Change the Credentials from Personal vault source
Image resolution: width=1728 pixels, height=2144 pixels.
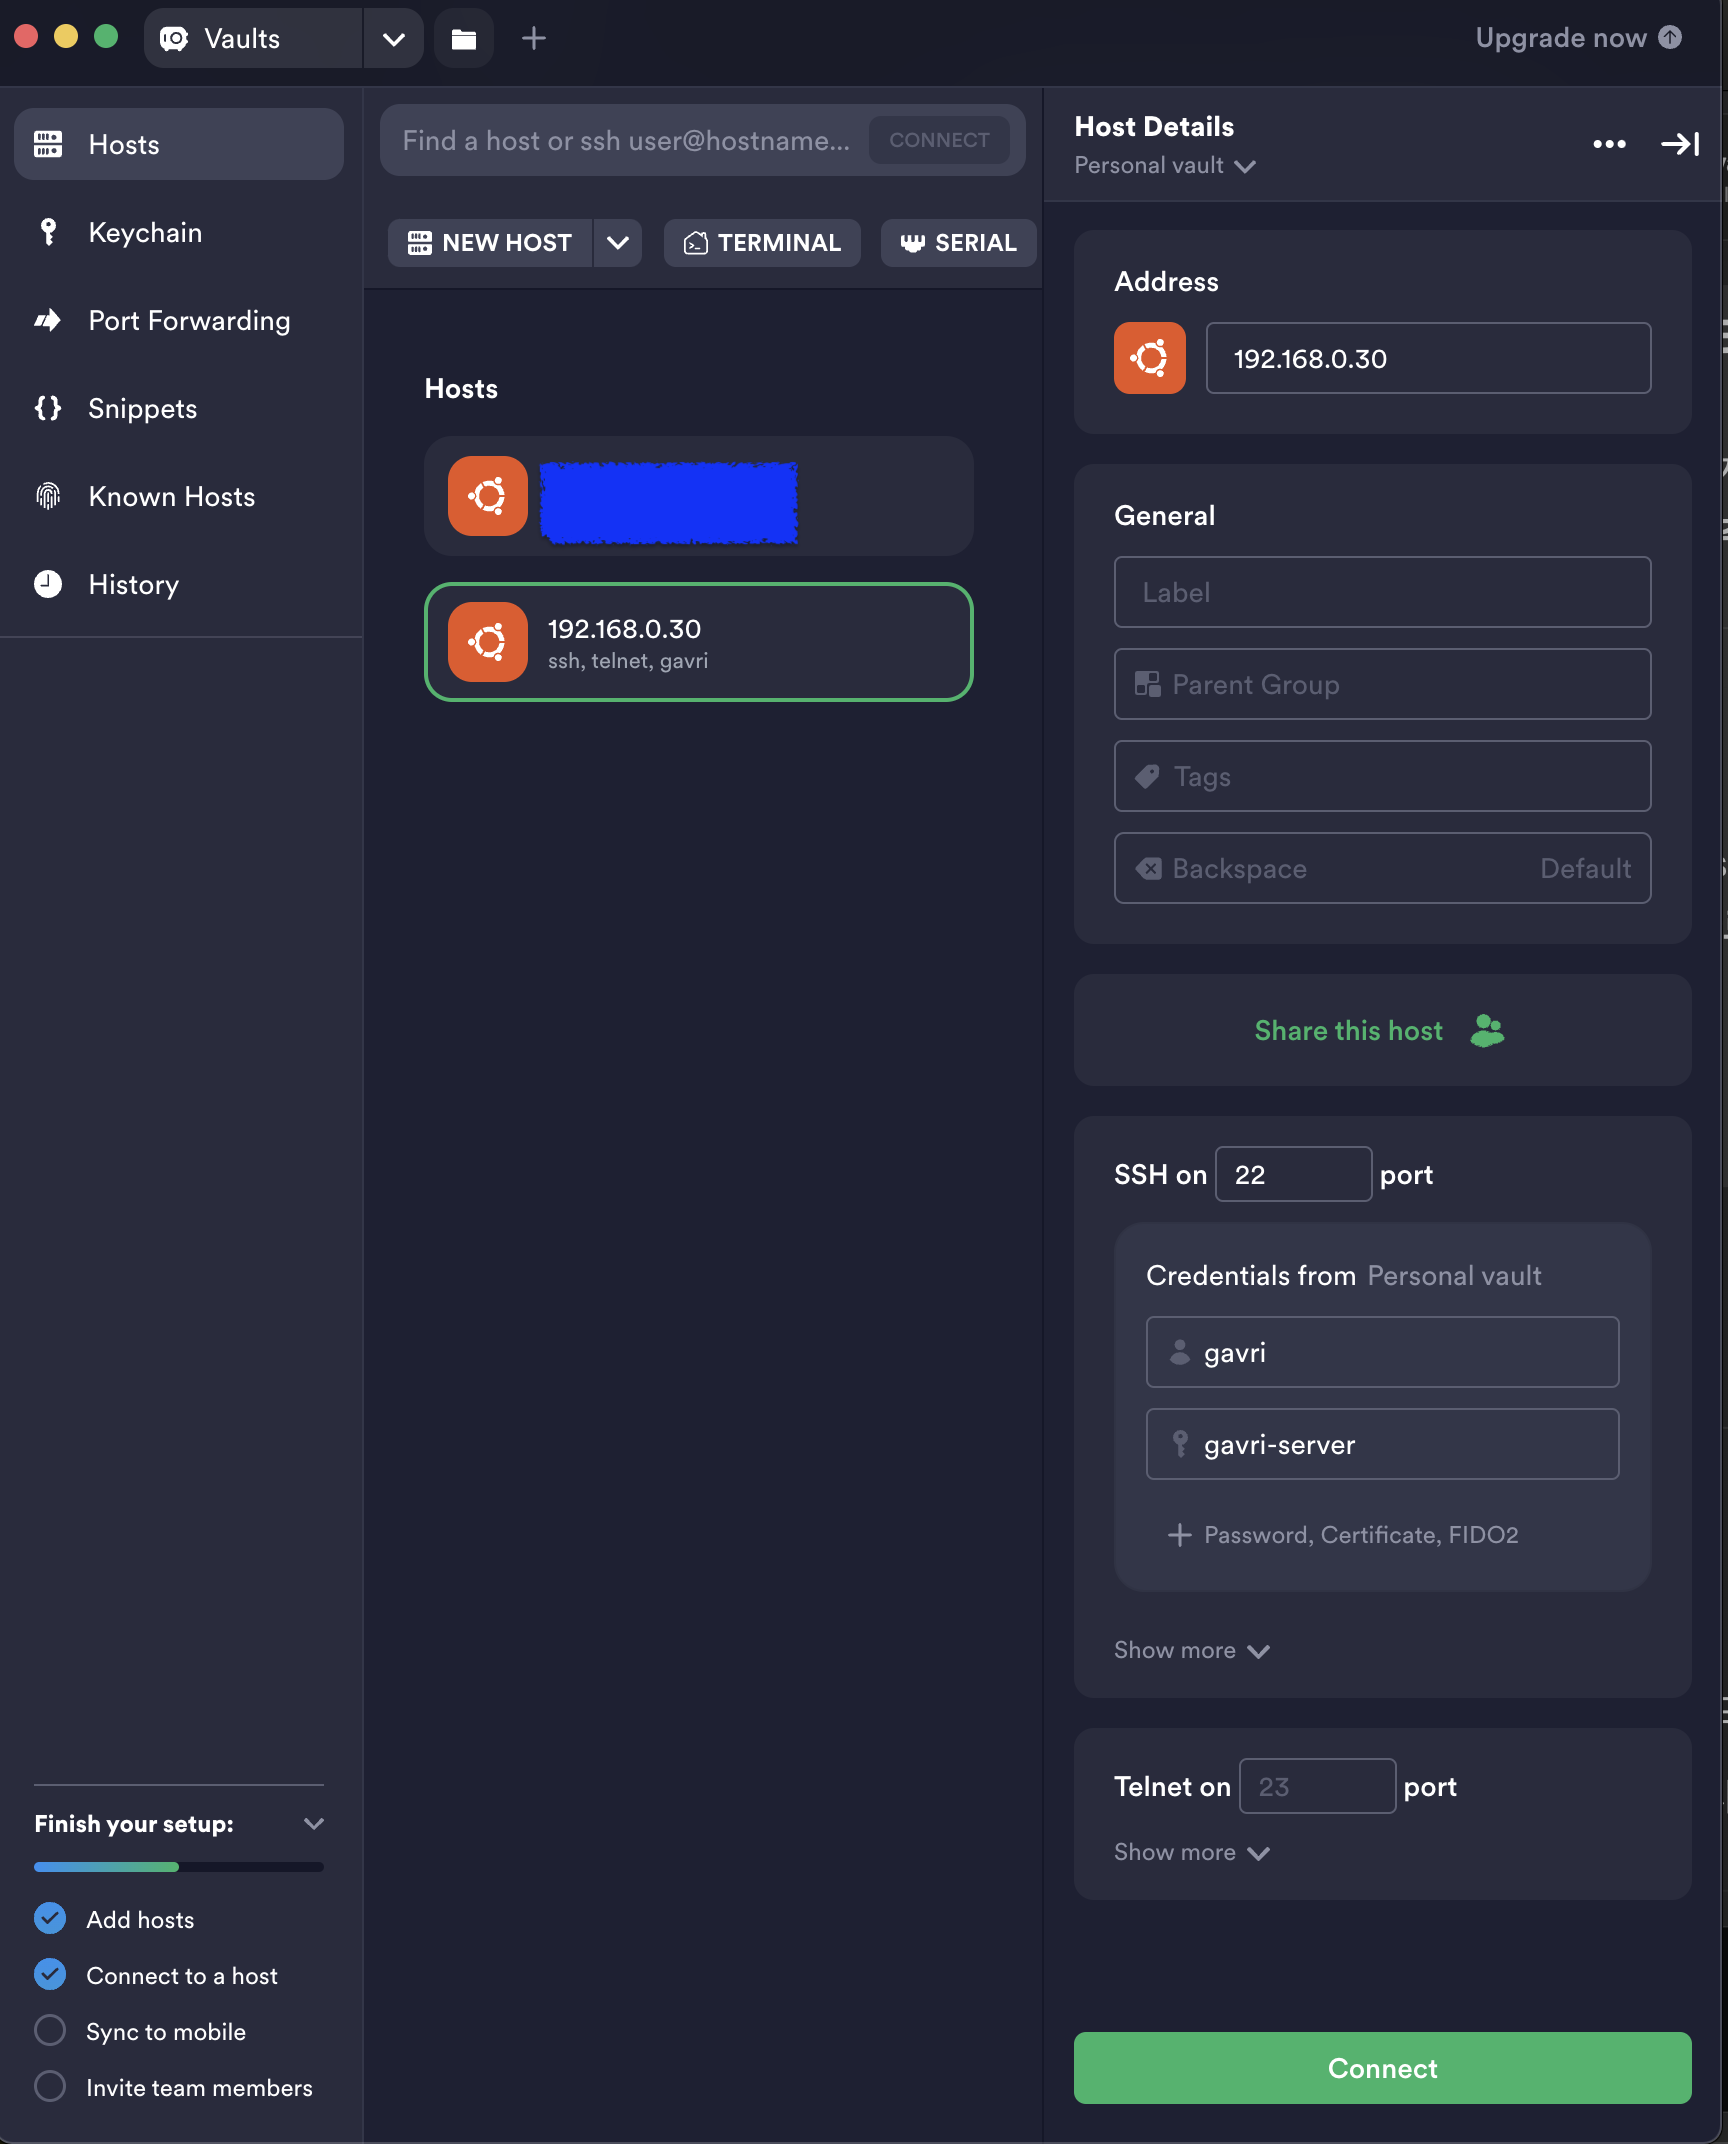(1454, 1276)
